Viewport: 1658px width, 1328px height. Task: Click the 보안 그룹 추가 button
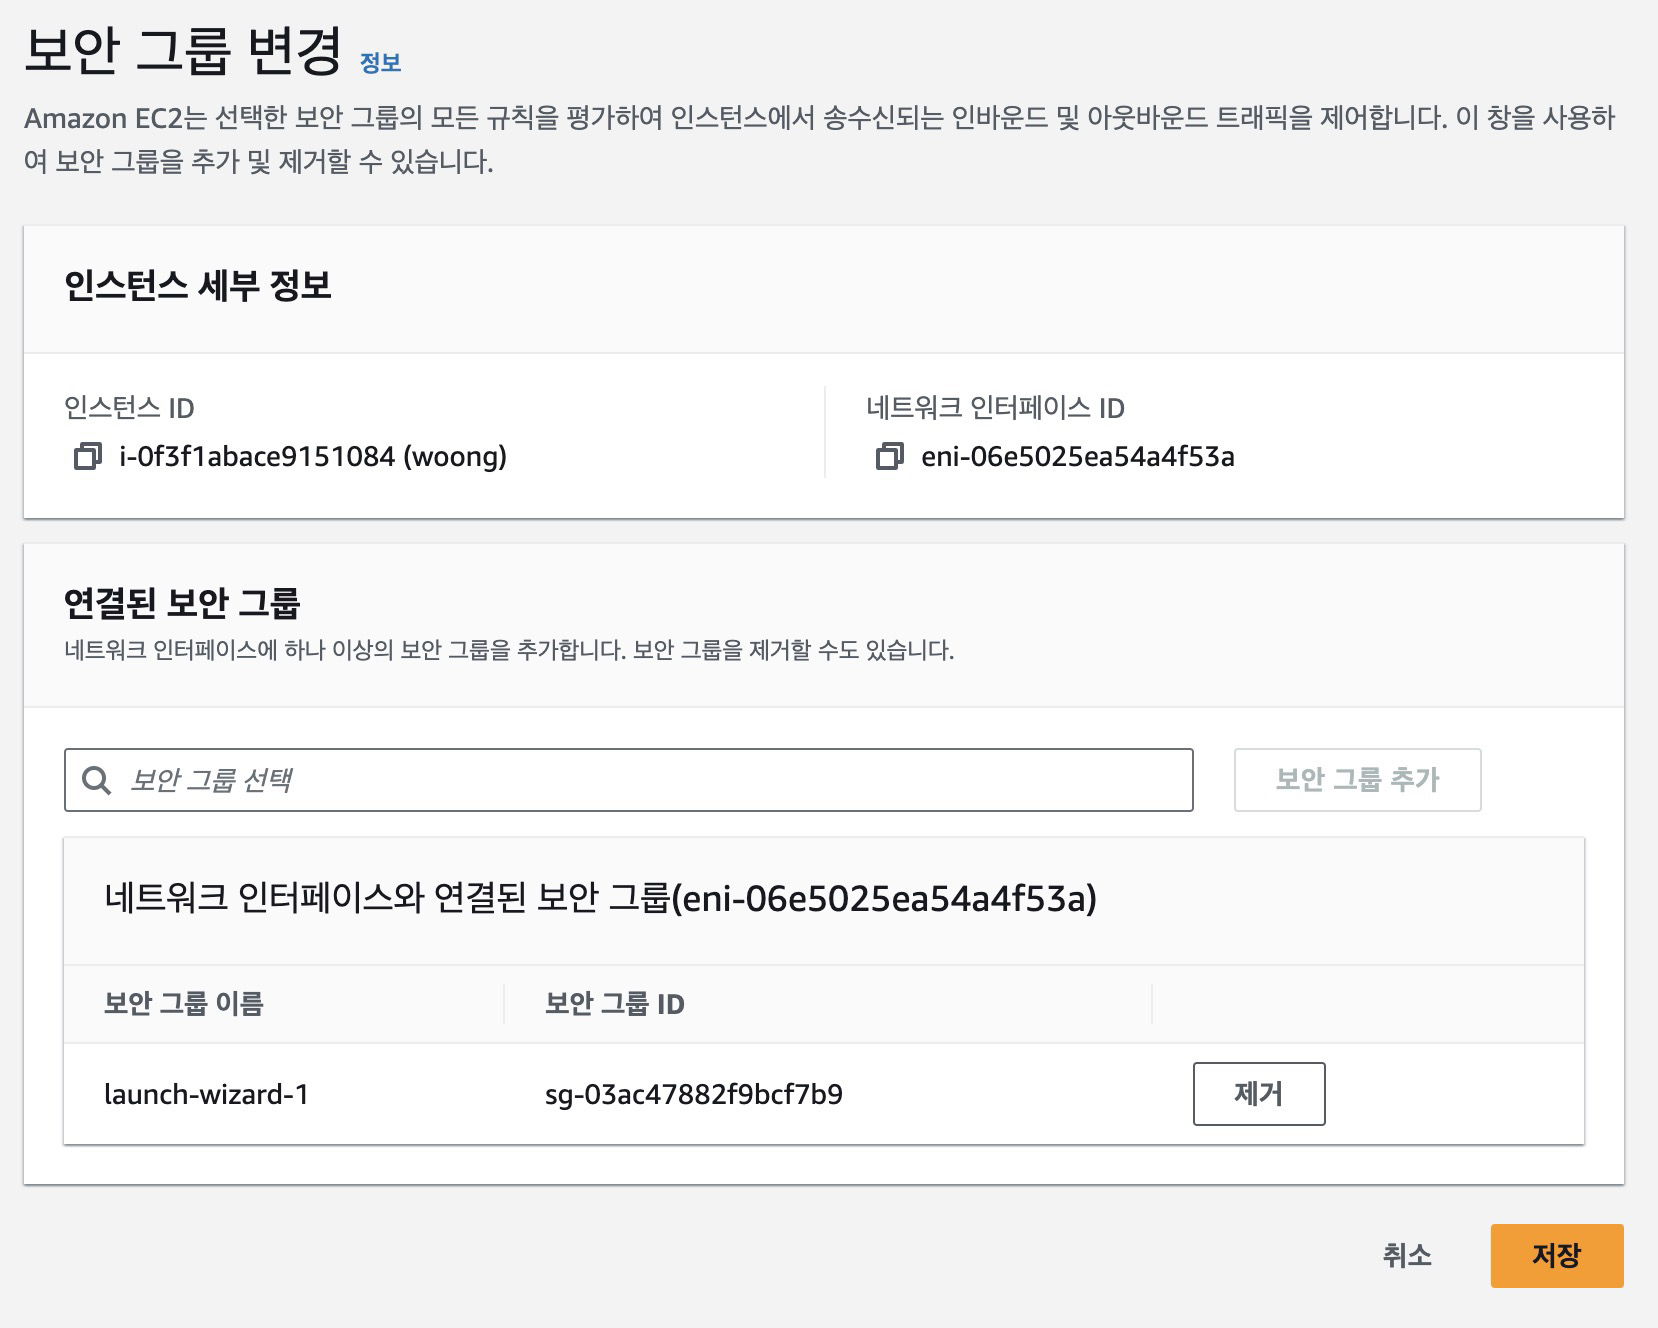click(x=1358, y=780)
